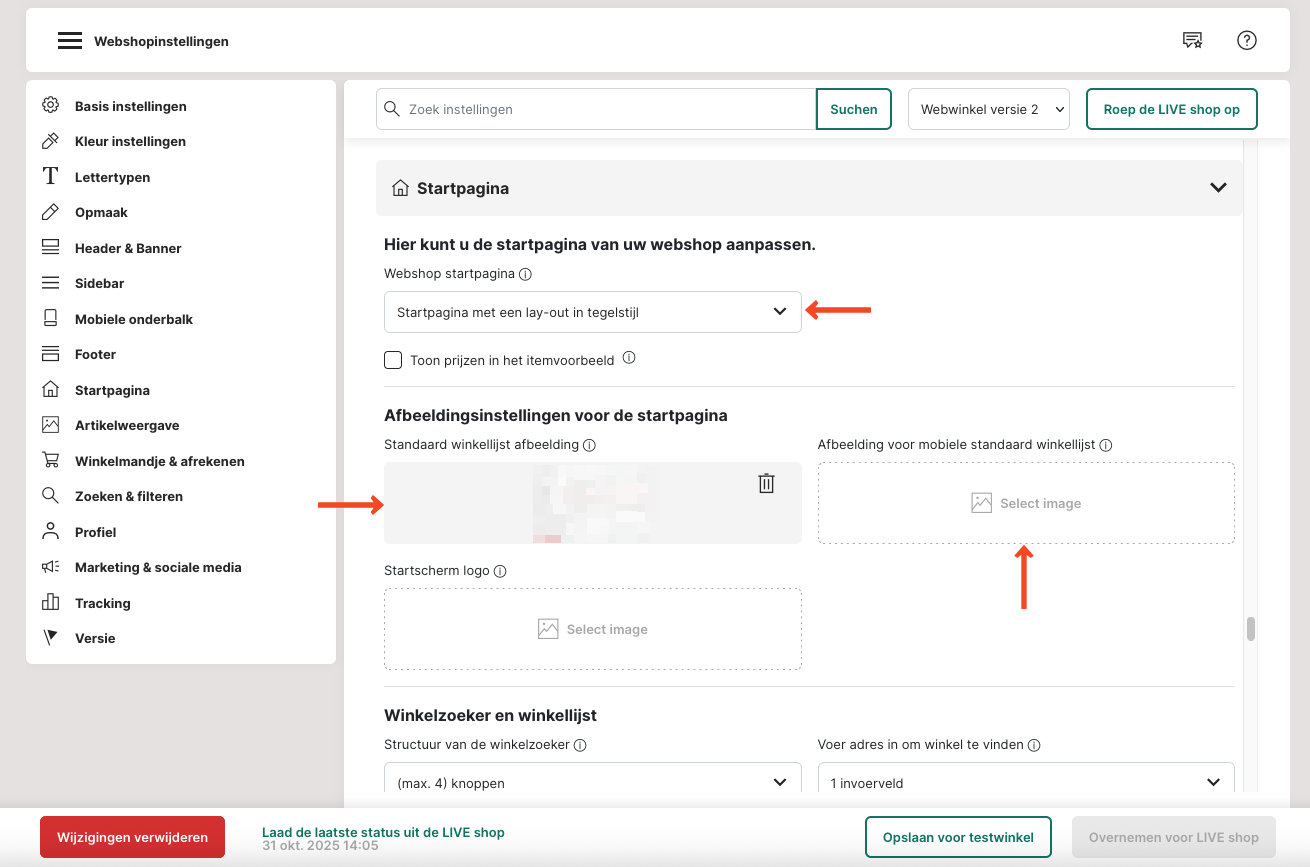This screenshot has height=867, width=1310.
Task: Click info icon next to Webshop startpagina
Action: 525,274
